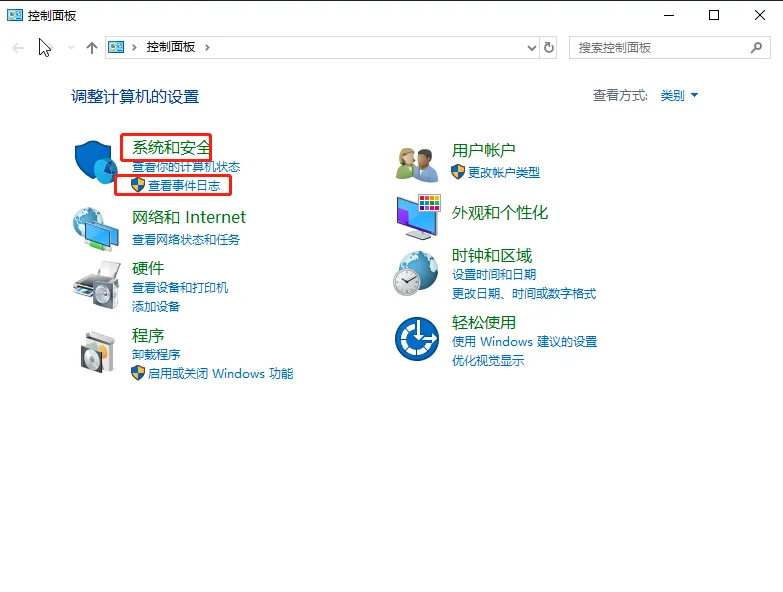Open 启用或关闭 Windows 功能
783x592 pixels.
click(x=220, y=374)
